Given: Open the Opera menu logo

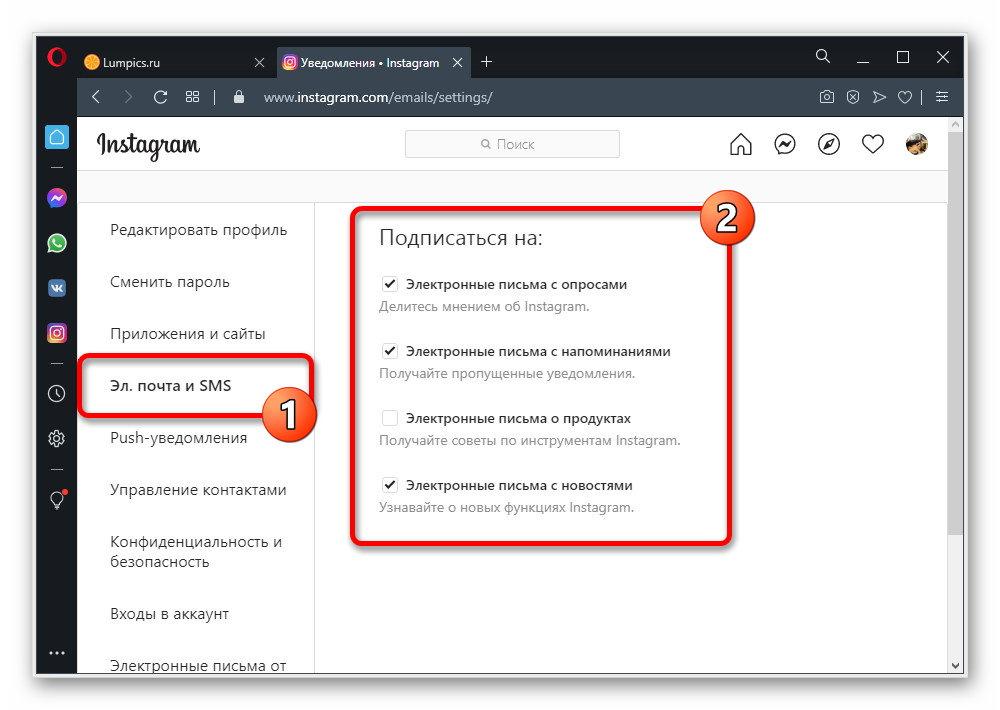Looking at the screenshot, I should (57, 57).
